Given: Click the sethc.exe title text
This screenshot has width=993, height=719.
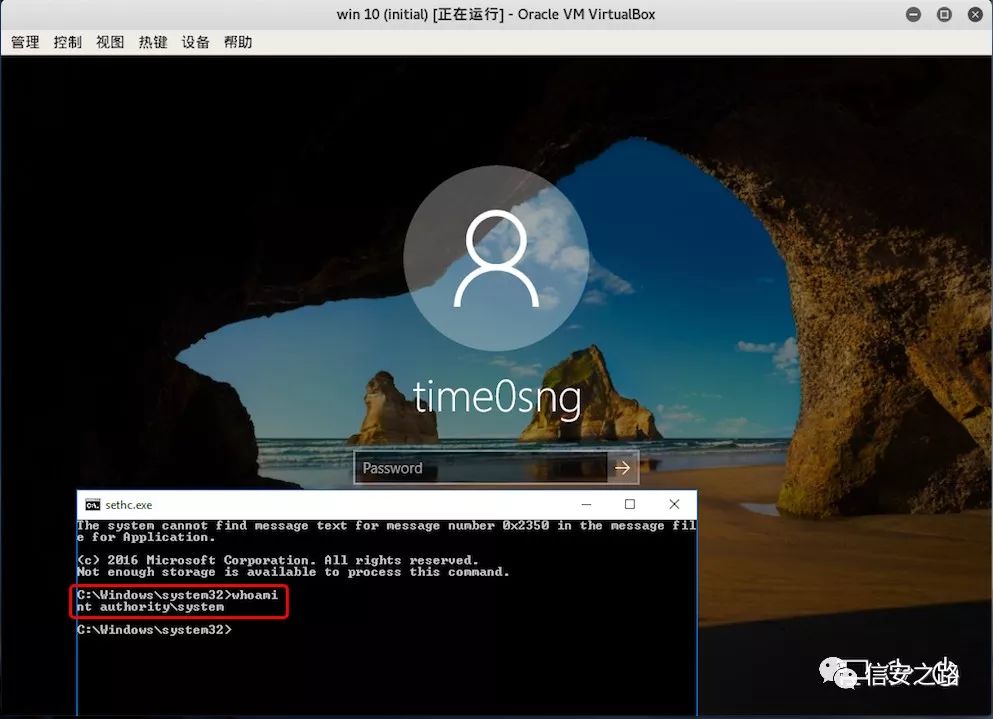Looking at the screenshot, I should (x=129, y=505).
